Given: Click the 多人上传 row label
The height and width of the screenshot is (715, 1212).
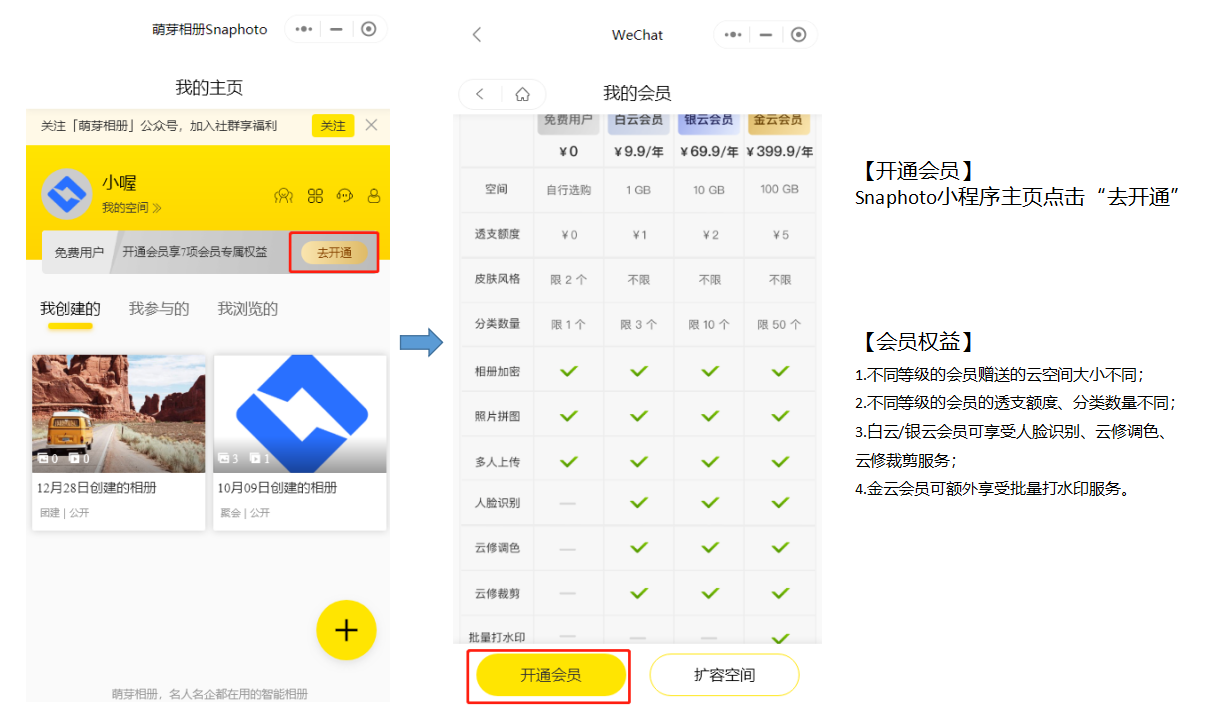Looking at the screenshot, I should [x=496, y=462].
